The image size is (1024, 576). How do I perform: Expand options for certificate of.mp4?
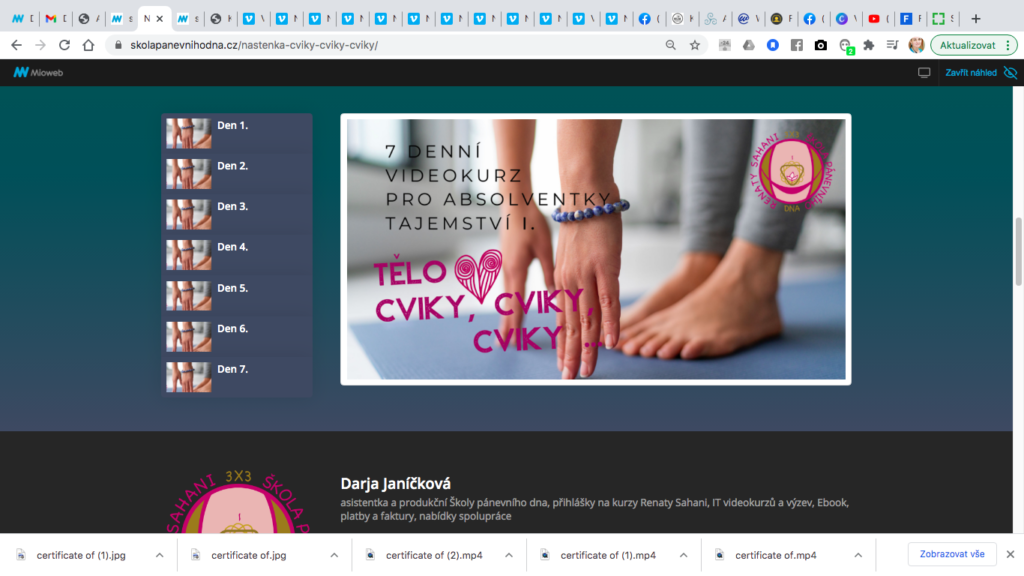tap(858, 555)
